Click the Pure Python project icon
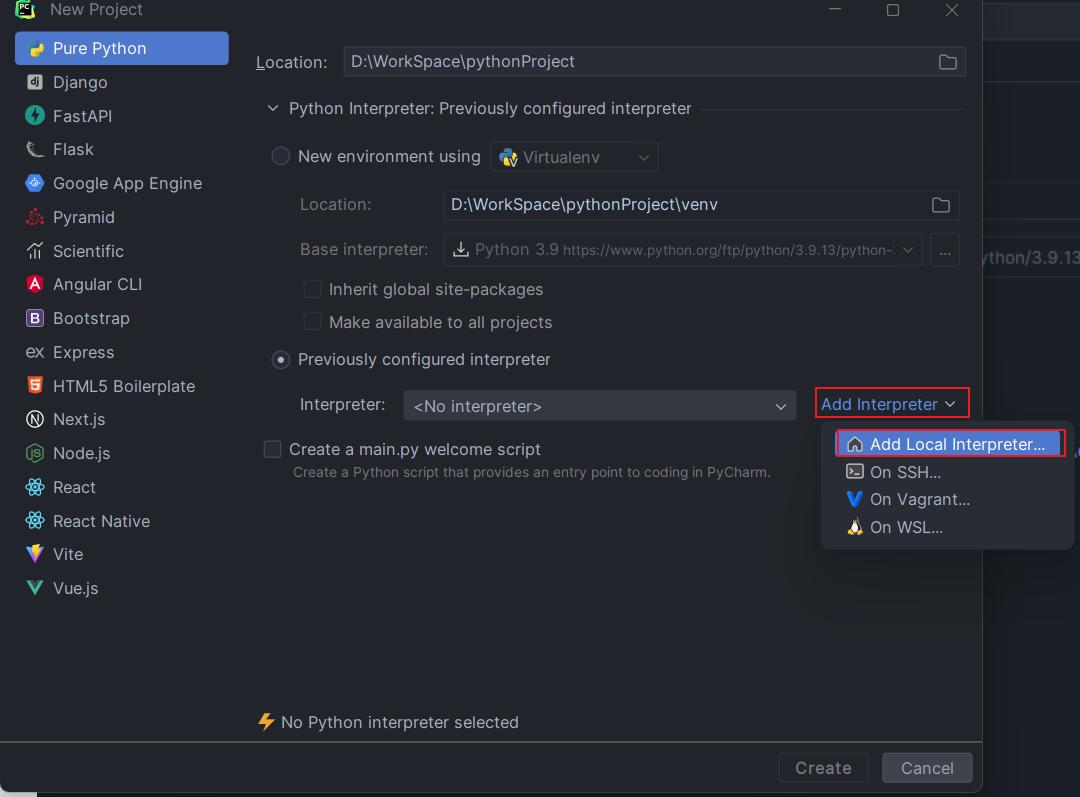Viewport: 1080px width, 797px height. coord(35,49)
